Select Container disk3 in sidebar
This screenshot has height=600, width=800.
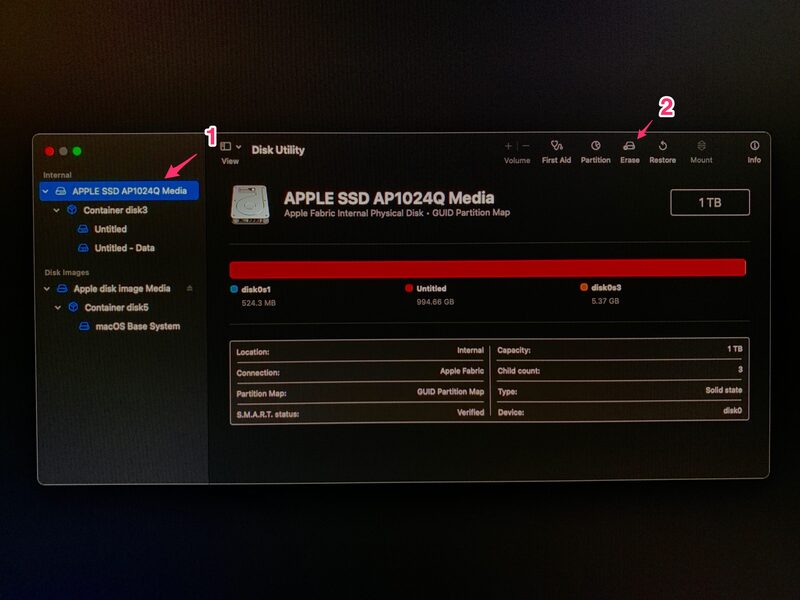coord(115,210)
